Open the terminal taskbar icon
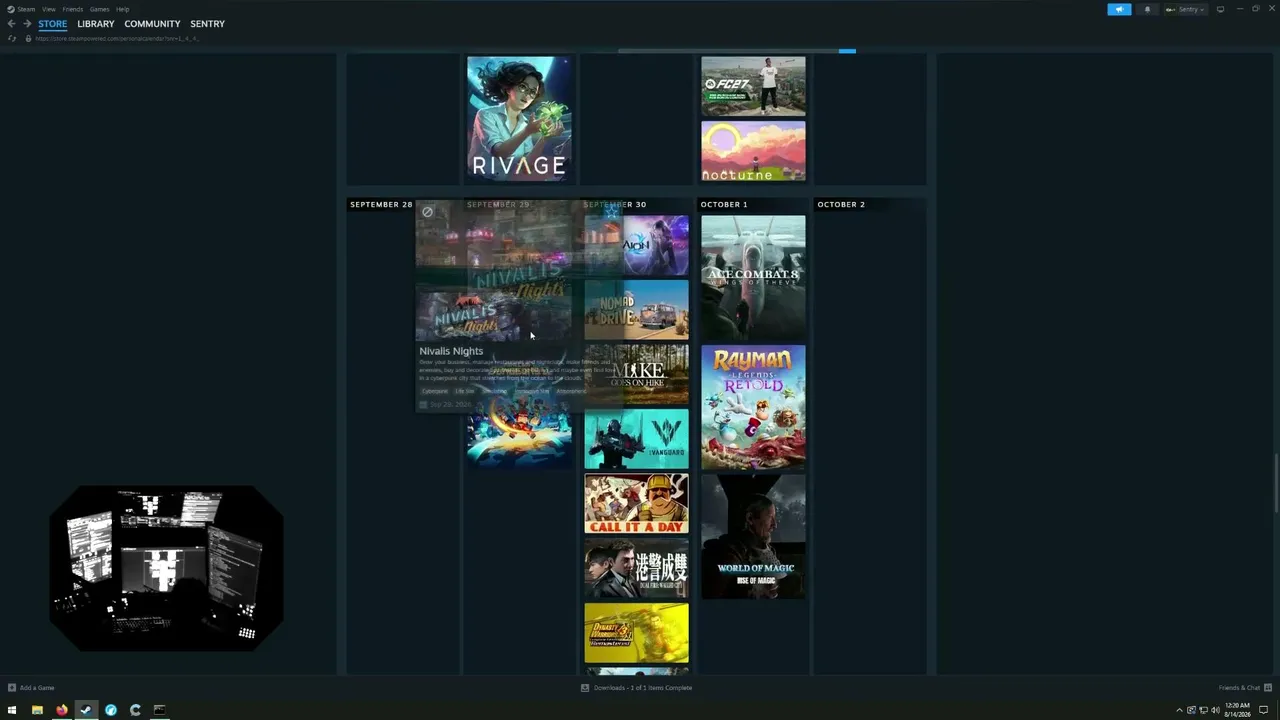Image resolution: width=1280 pixels, height=720 pixels. 159,710
